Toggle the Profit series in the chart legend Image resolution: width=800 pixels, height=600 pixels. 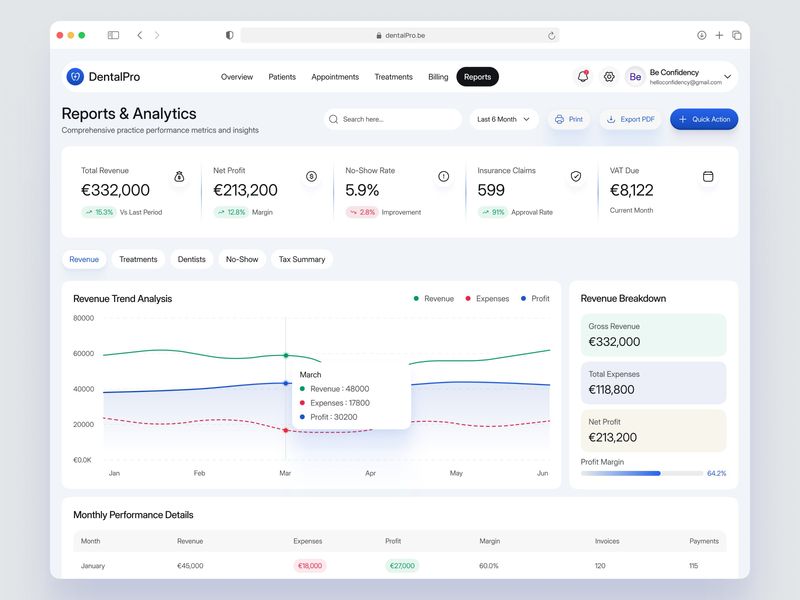pos(535,298)
